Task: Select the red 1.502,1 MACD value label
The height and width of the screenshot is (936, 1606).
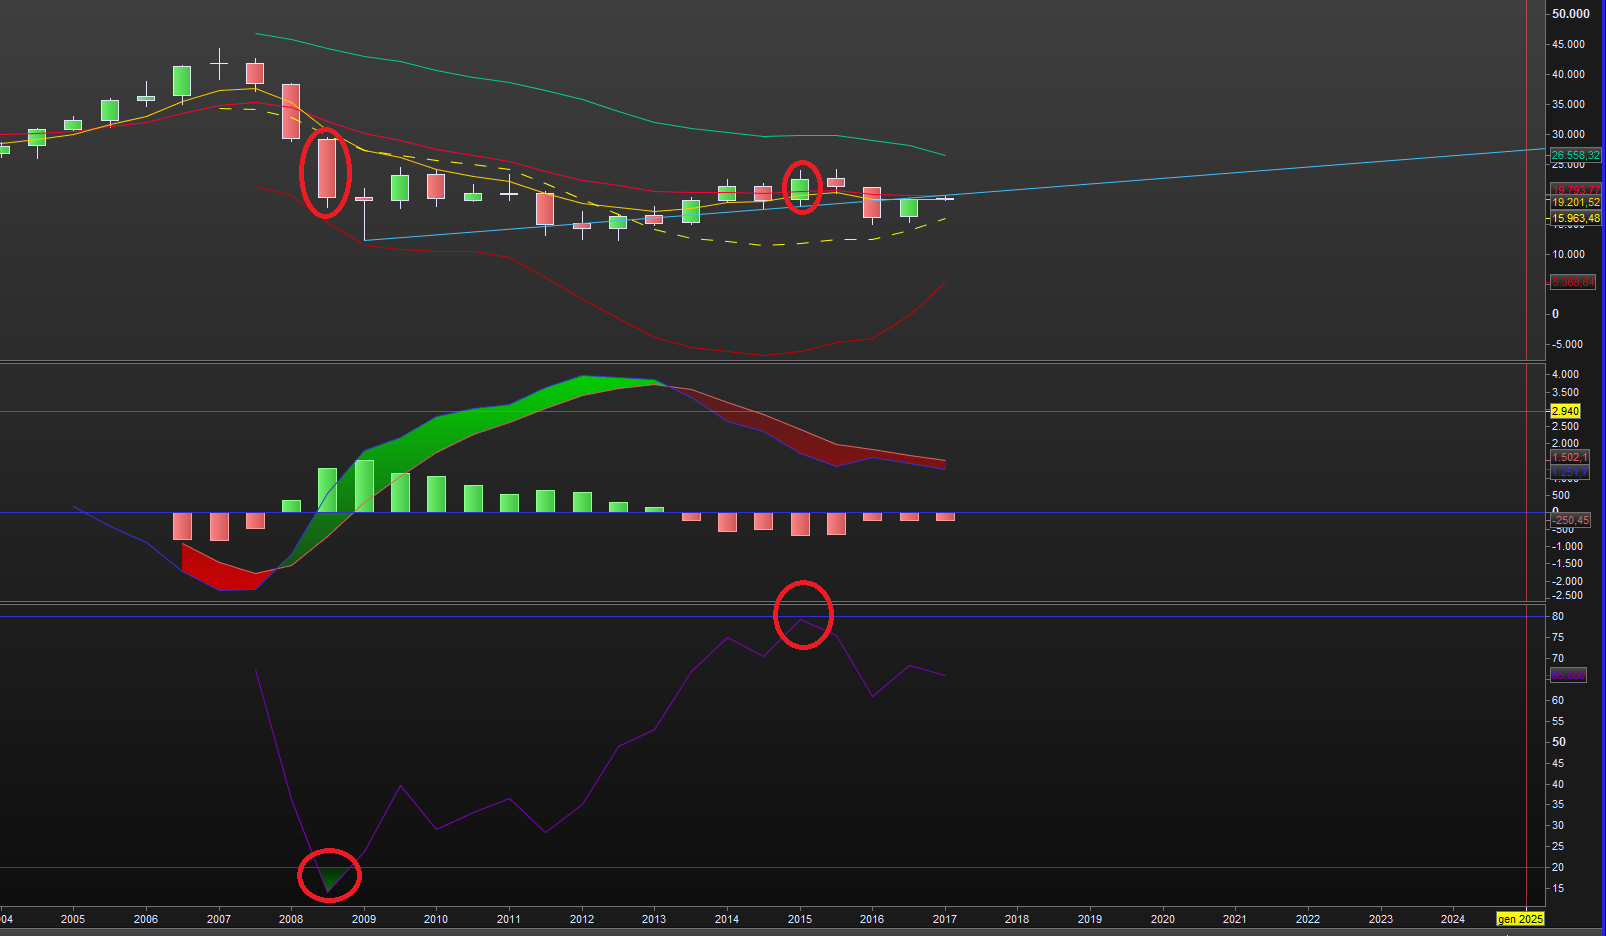Action: pyautogui.click(x=1569, y=457)
